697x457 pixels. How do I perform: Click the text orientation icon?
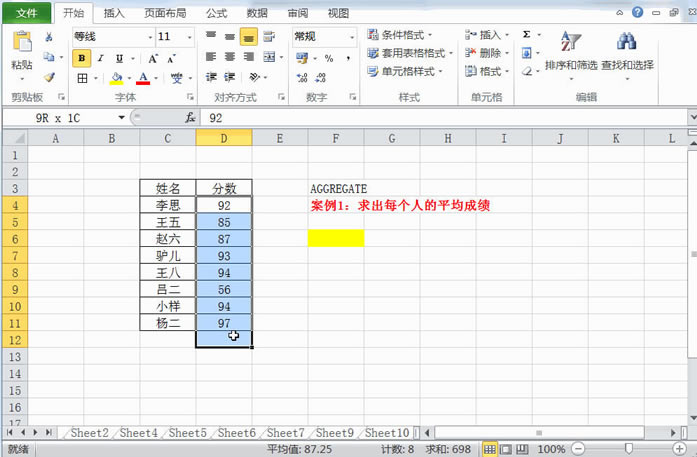point(255,77)
